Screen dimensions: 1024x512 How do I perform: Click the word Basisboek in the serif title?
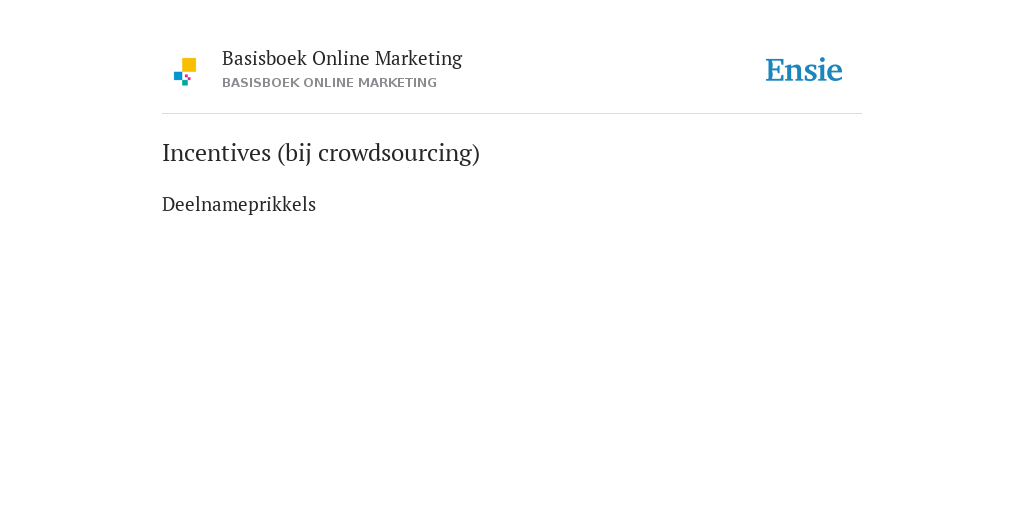(264, 58)
